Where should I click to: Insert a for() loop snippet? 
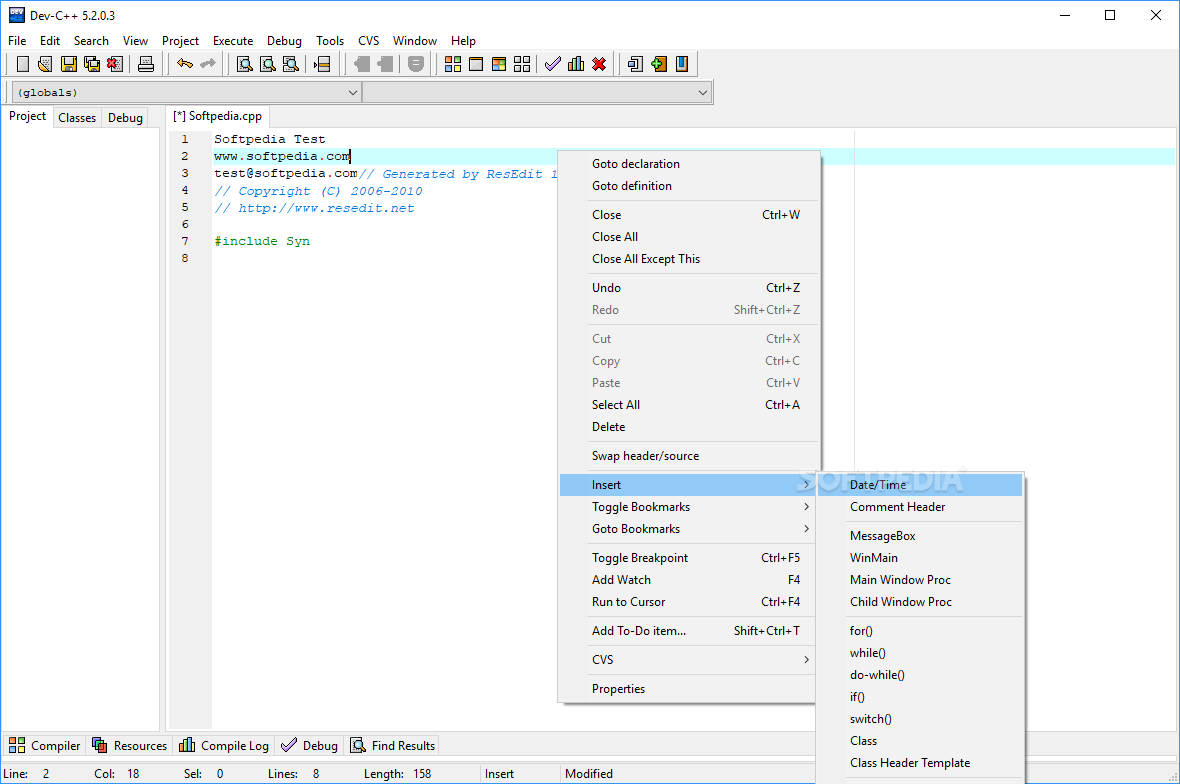(x=920, y=631)
